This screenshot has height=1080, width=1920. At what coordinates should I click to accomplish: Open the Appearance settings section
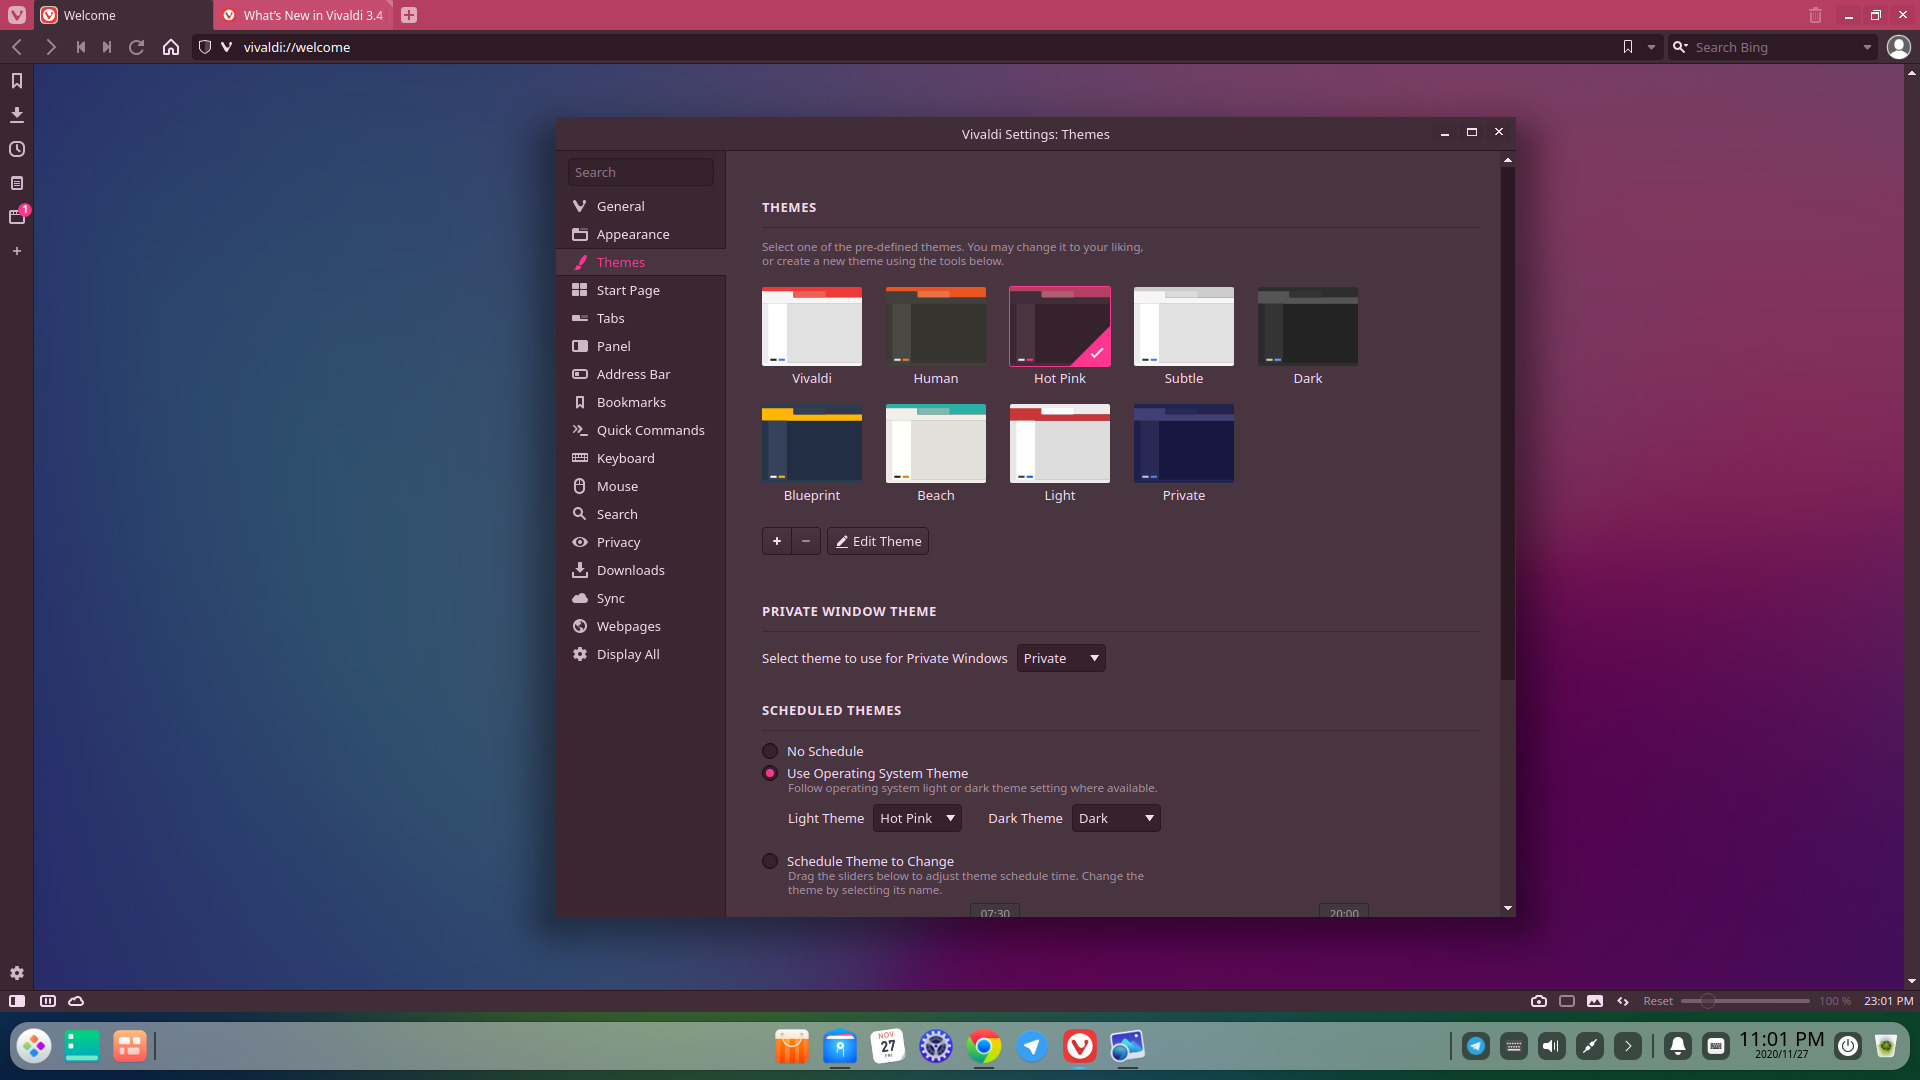click(x=632, y=234)
